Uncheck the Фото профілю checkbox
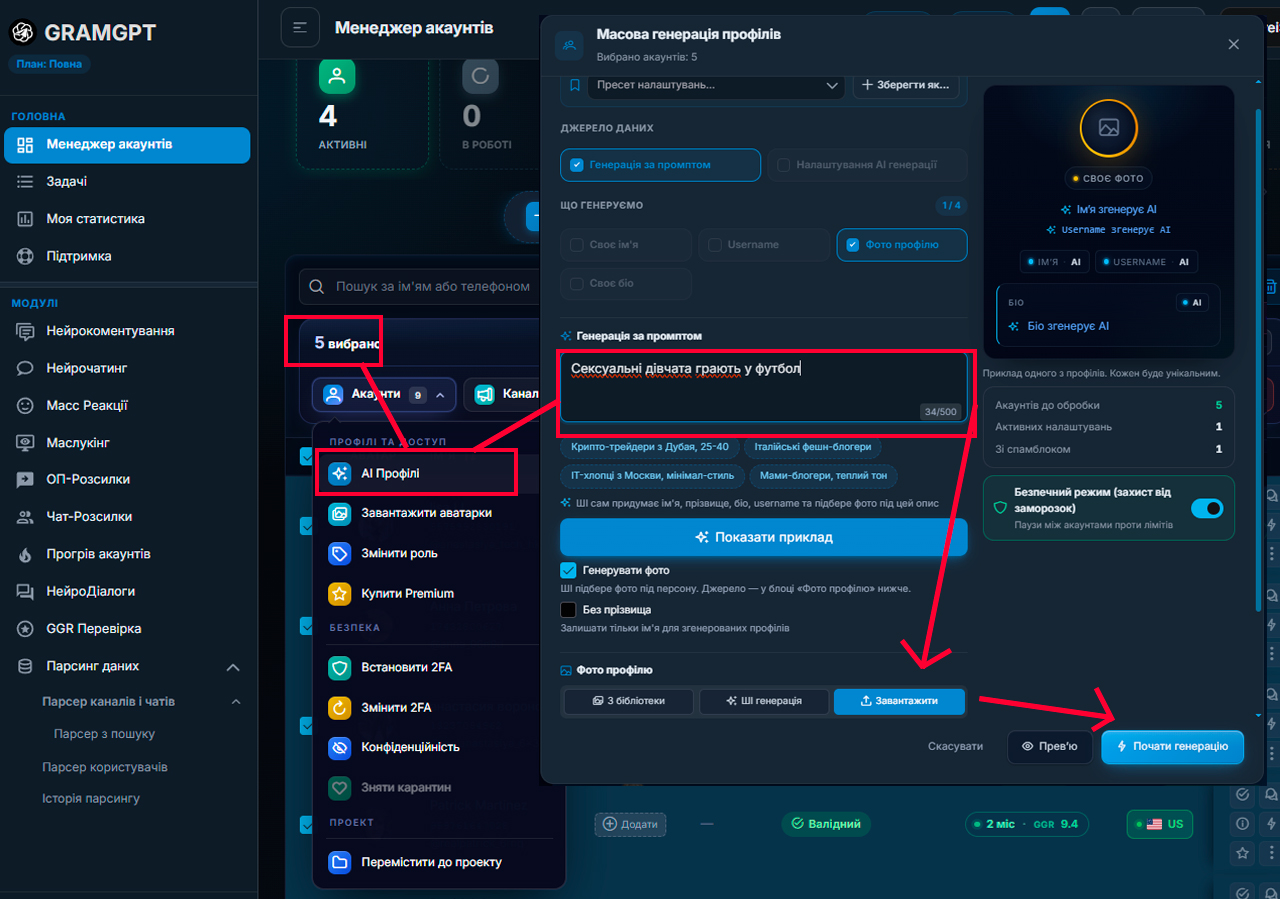The height and width of the screenshot is (899, 1280). click(x=853, y=245)
